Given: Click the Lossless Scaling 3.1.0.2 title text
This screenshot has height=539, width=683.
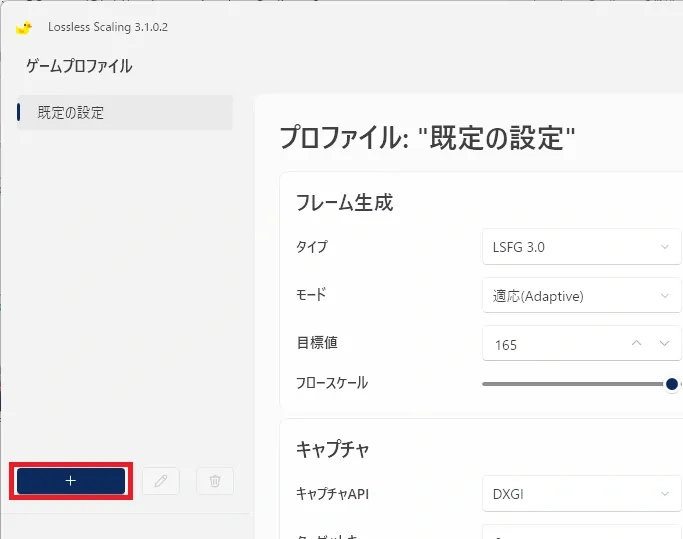Looking at the screenshot, I should (108, 27).
